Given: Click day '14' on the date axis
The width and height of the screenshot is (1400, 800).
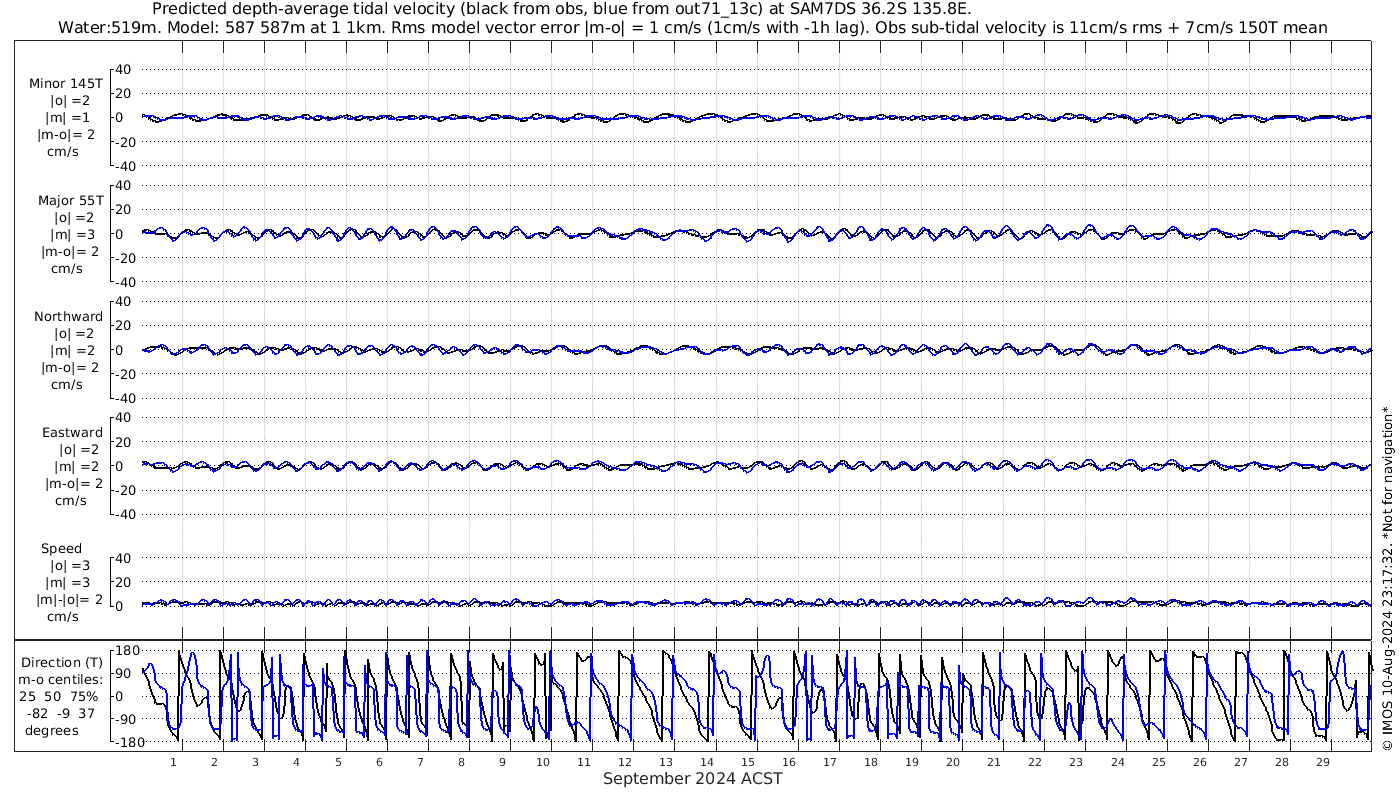Looking at the screenshot, I should [707, 762].
